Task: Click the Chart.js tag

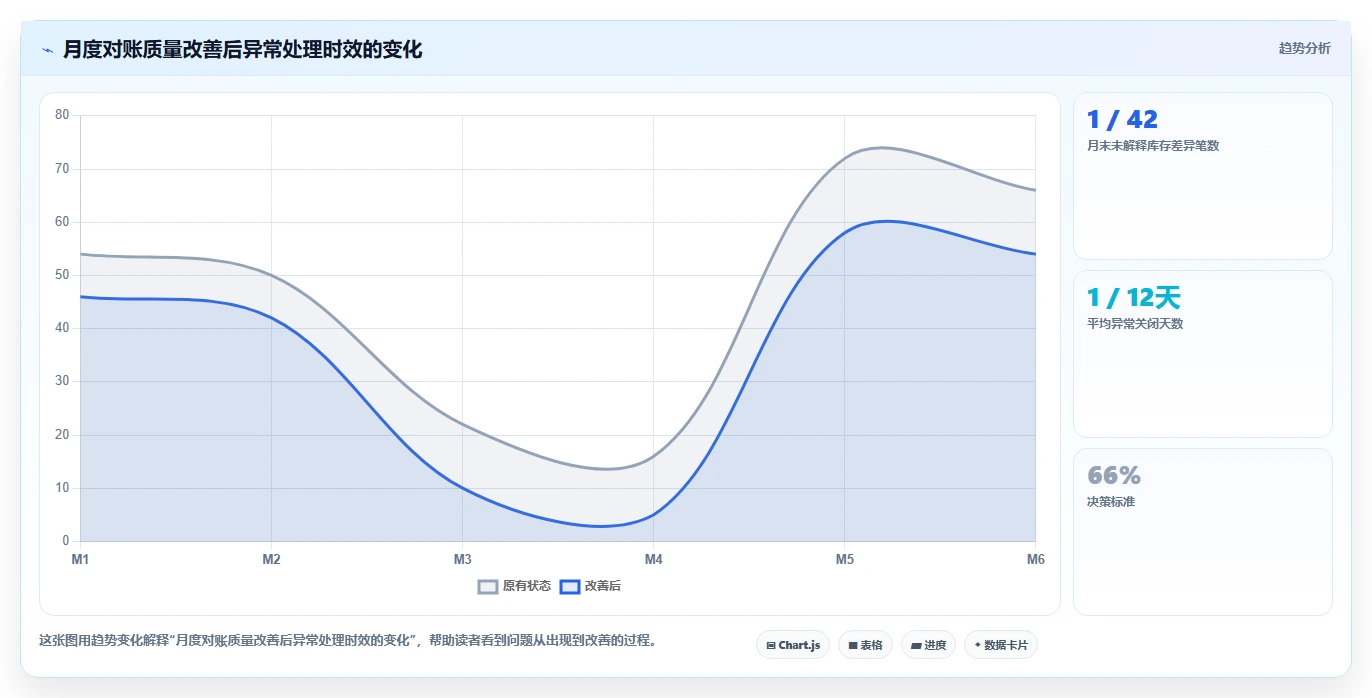Action: [x=793, y=645]
